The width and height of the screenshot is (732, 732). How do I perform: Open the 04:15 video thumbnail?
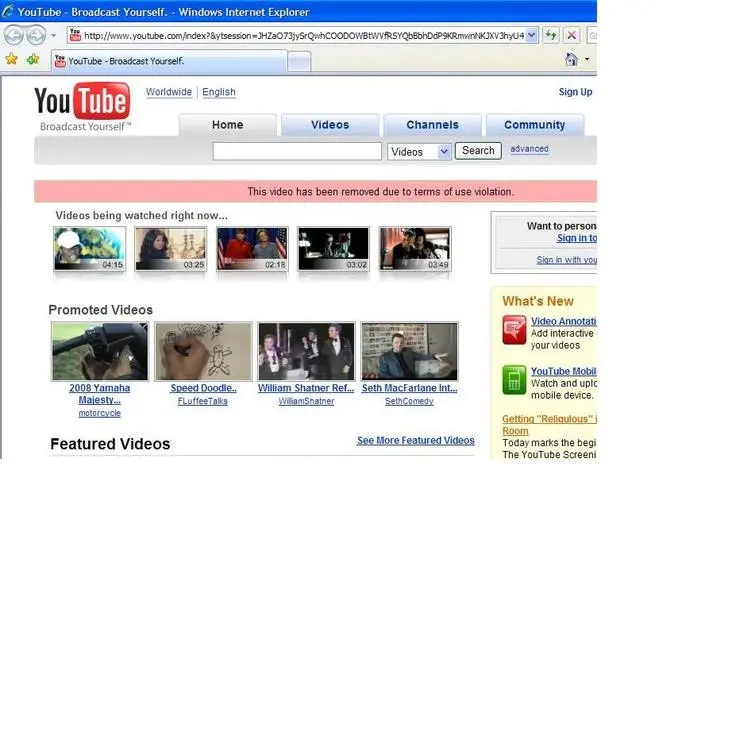(90, 249)
